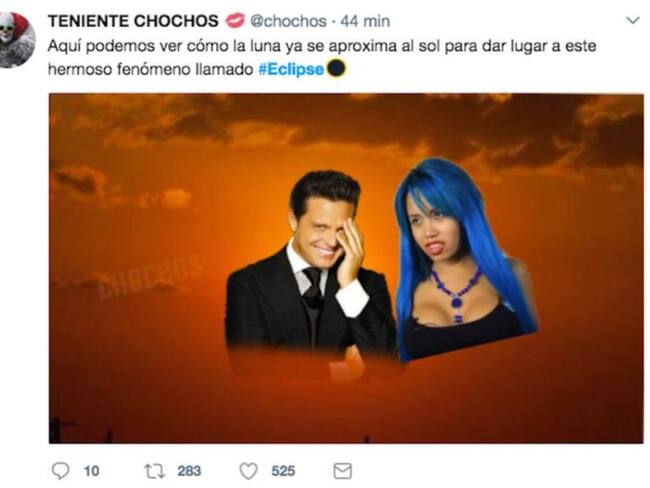This screenshot has height=488, width=650.
Task: Like the tweet with the heart icon
Action: (249, 471)
